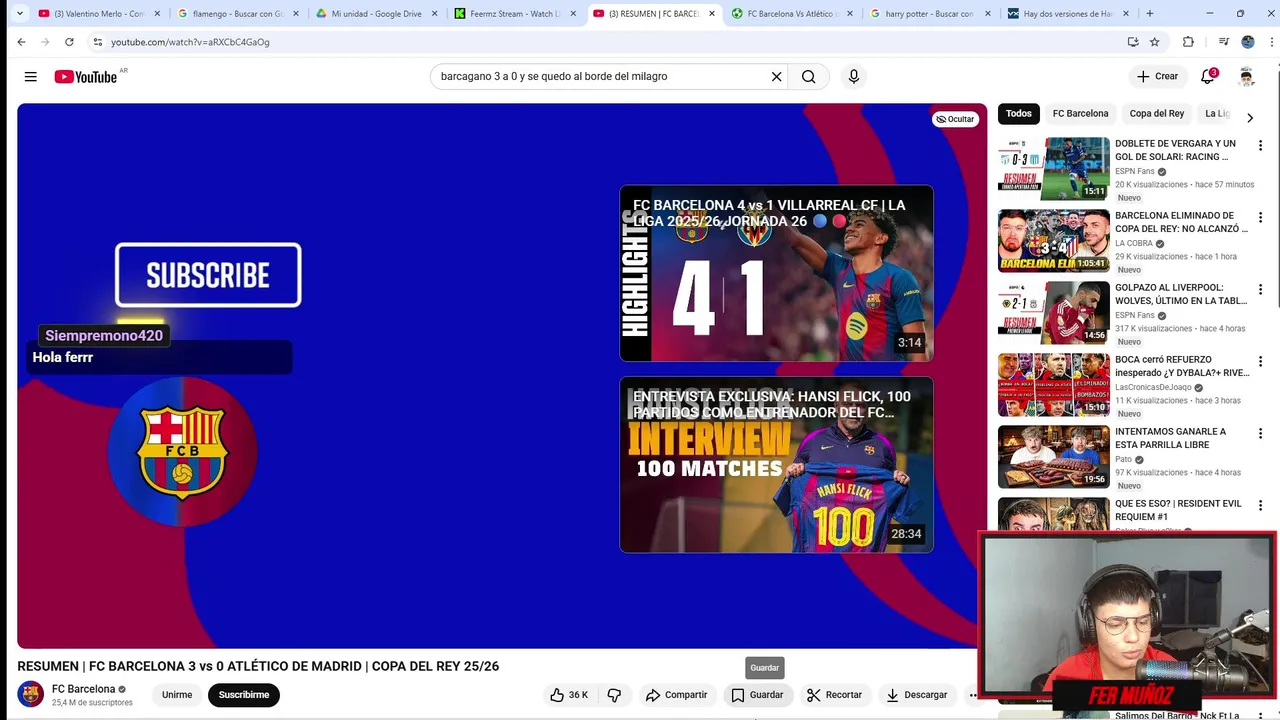
Task: Start voice search with microphone icon
Action: tap(853, 77)
